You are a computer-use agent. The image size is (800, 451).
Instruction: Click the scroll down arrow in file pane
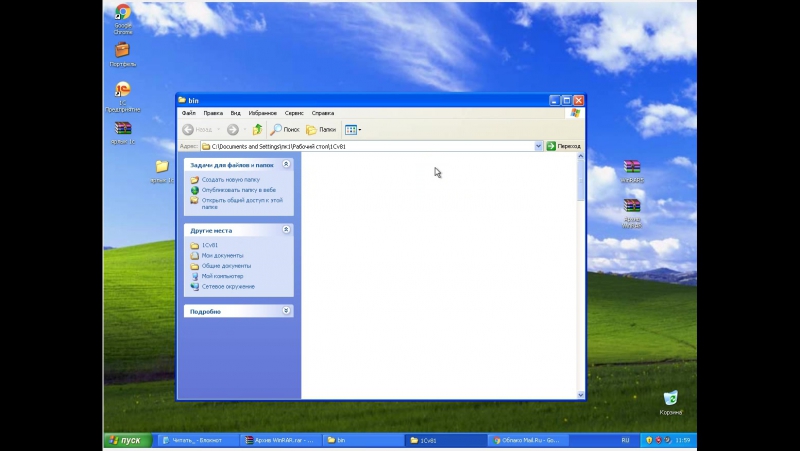point(581,395)
